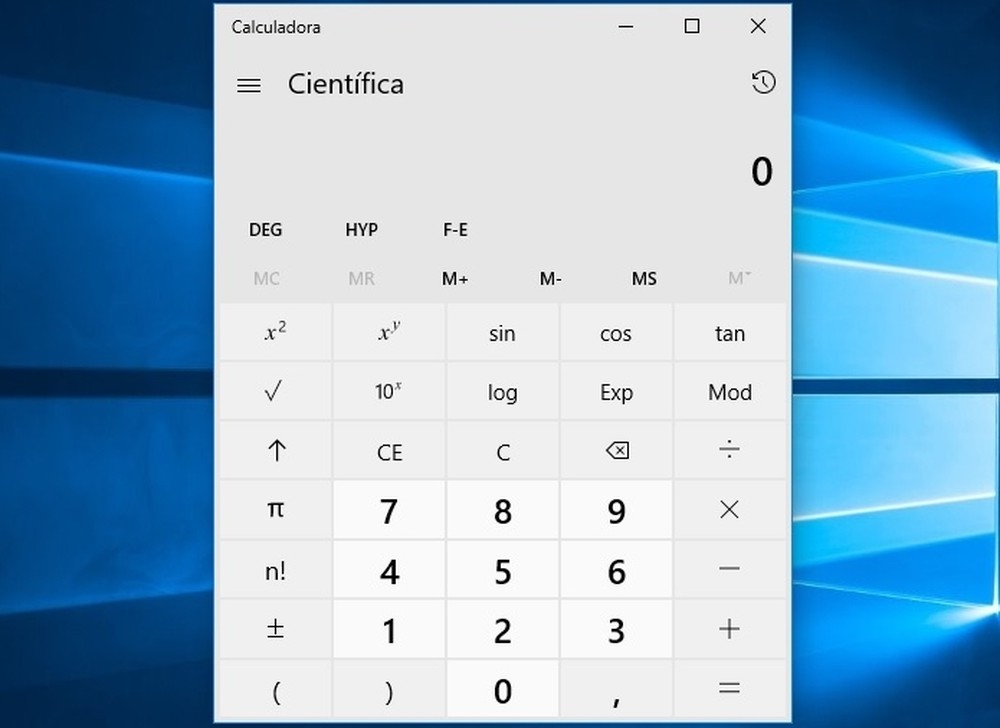Click the x squared button
Screen dimensions: 1000x728
click(274, 333)
